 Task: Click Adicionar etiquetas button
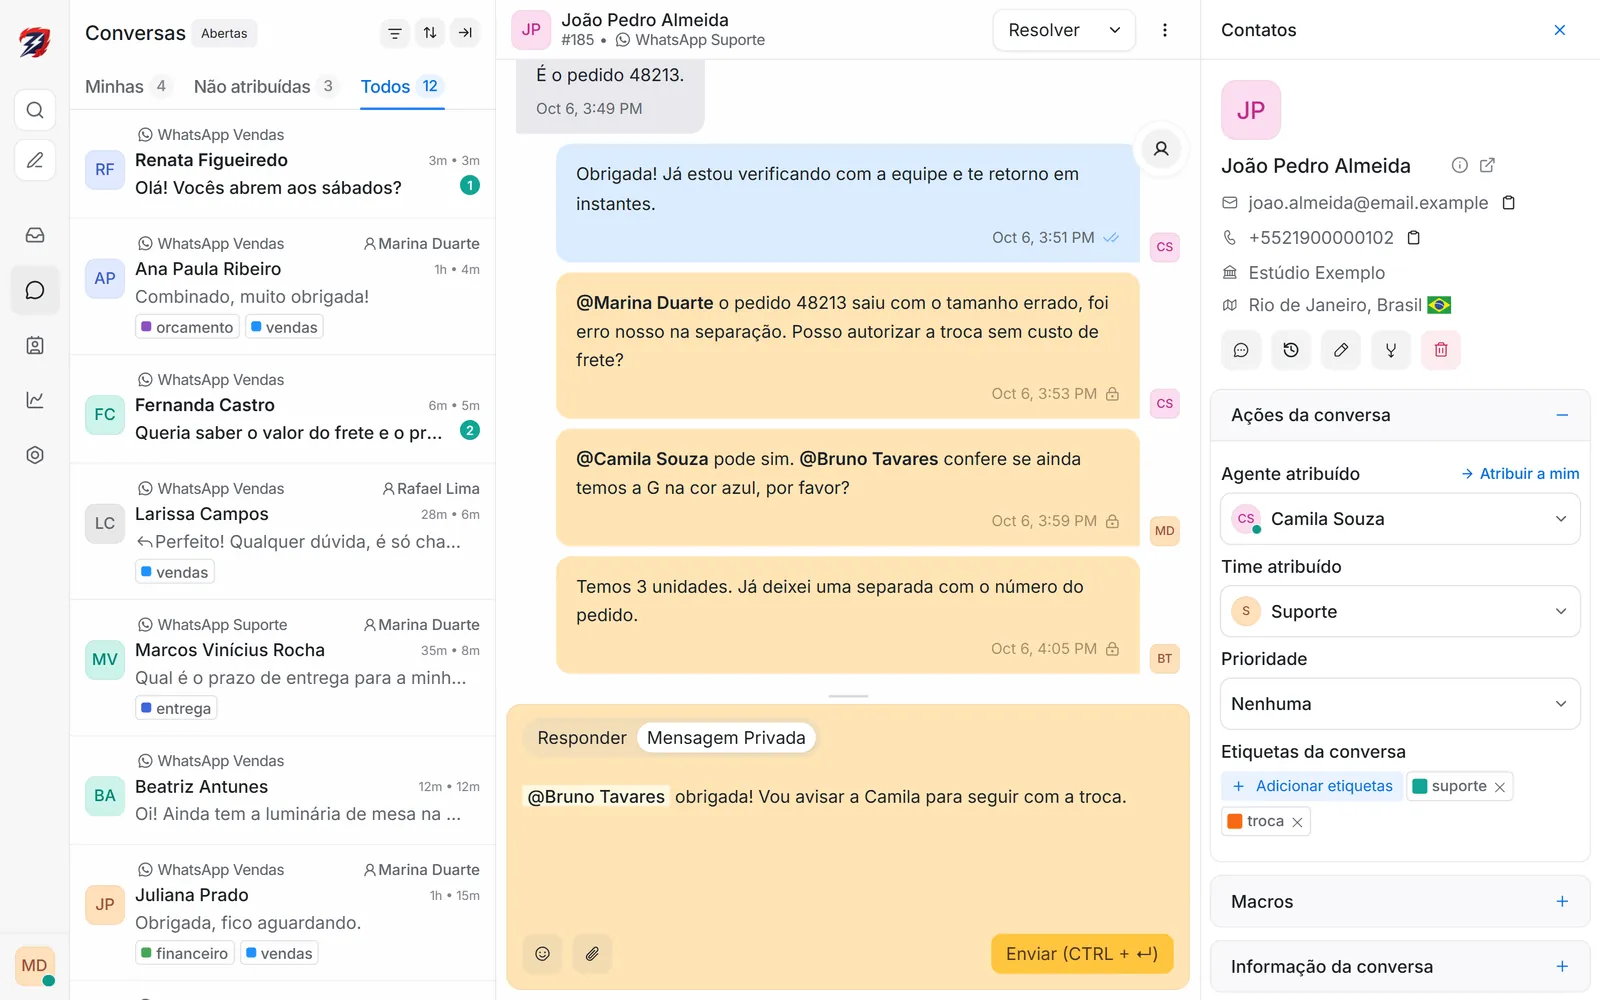[x=1312, y=786]
